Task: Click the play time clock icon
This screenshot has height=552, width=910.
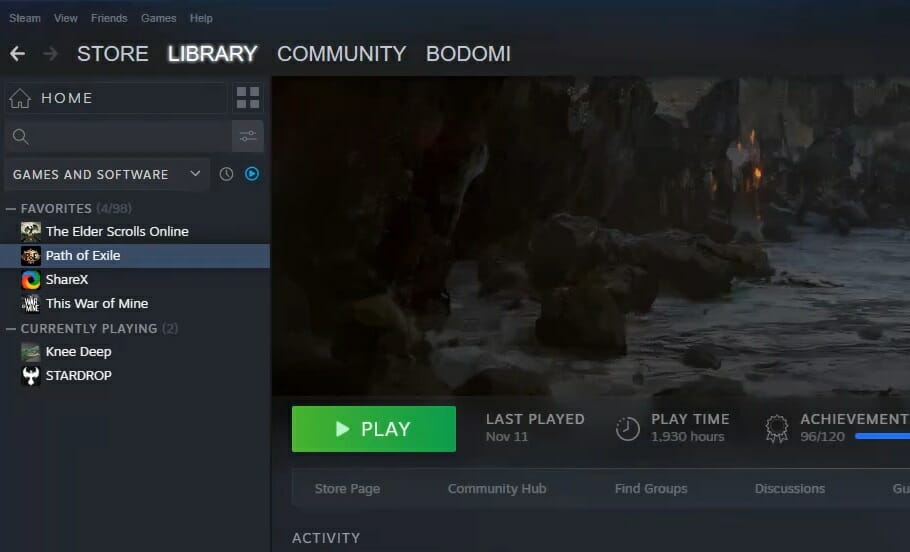Action: [x=627, y=429]
